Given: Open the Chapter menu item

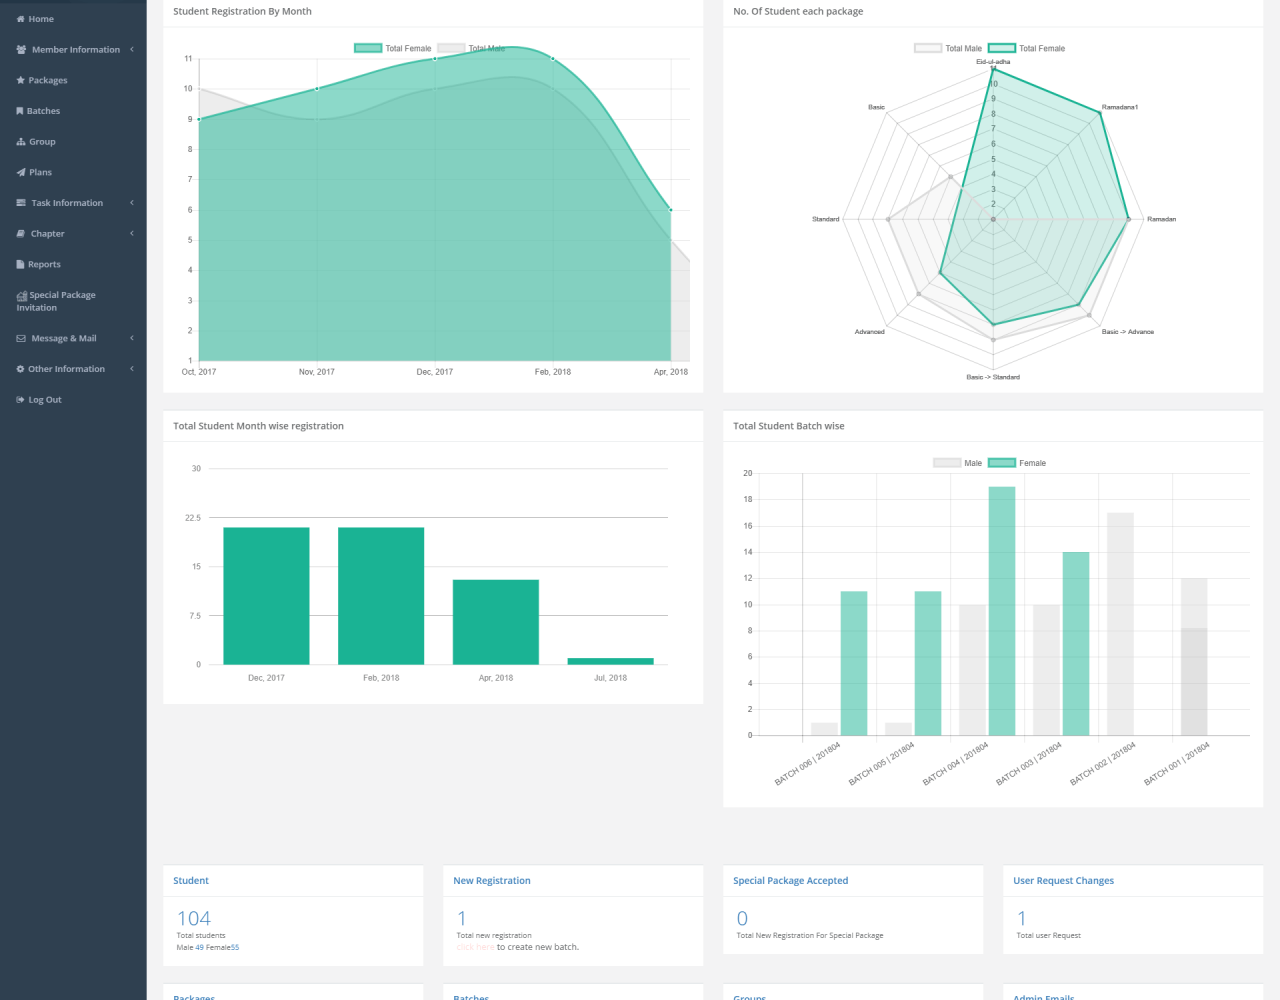Looking at the screenshot, I should tap(47, 234).
